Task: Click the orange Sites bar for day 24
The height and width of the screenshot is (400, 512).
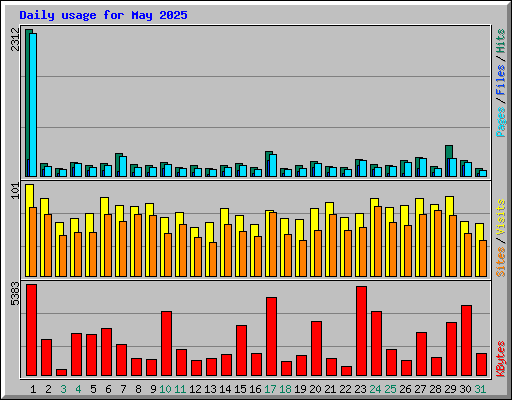Action: pos(378,241)
